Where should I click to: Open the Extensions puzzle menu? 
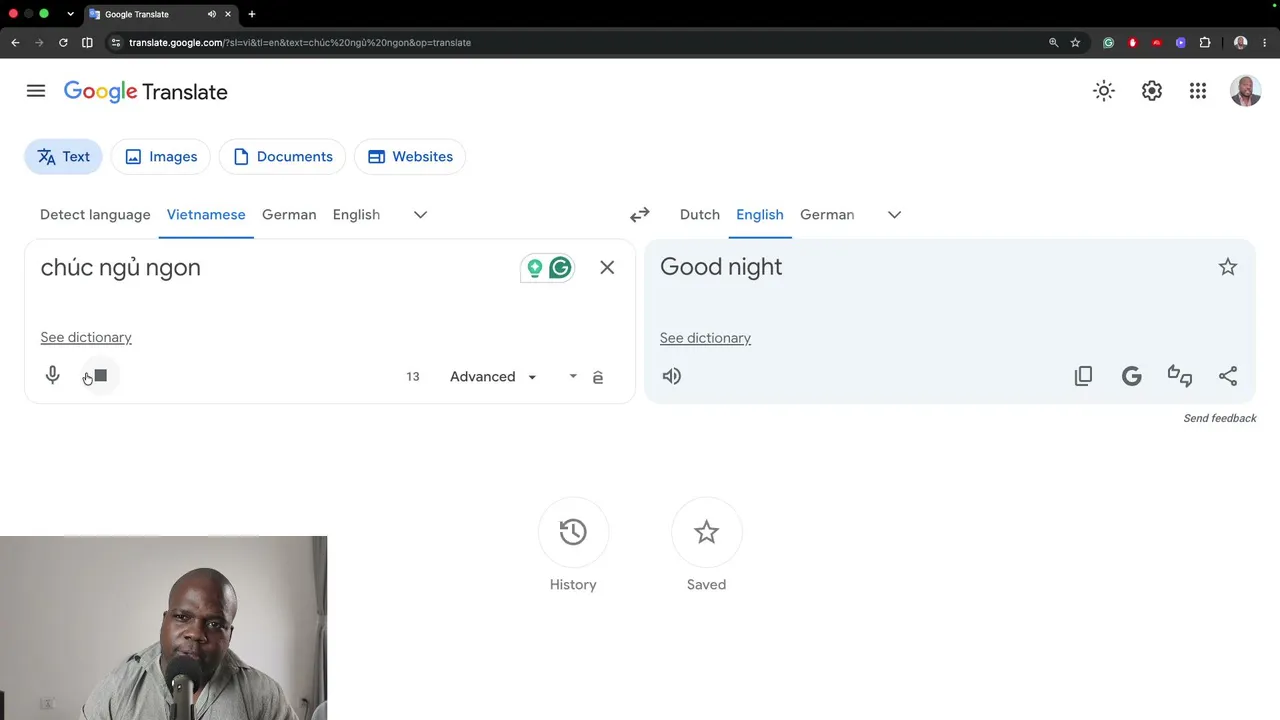click(x=1205, y=43)
